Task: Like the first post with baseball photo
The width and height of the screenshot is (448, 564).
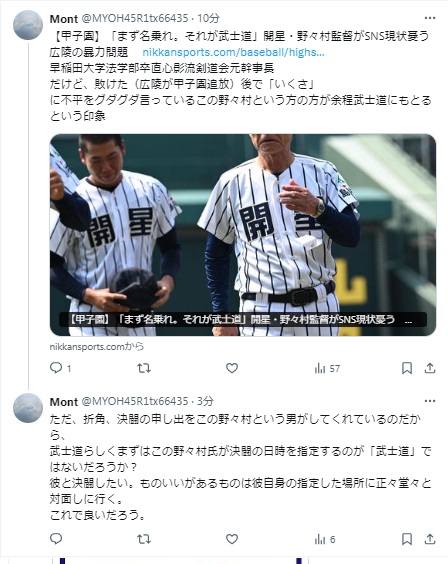Action: tap(232, 368)
